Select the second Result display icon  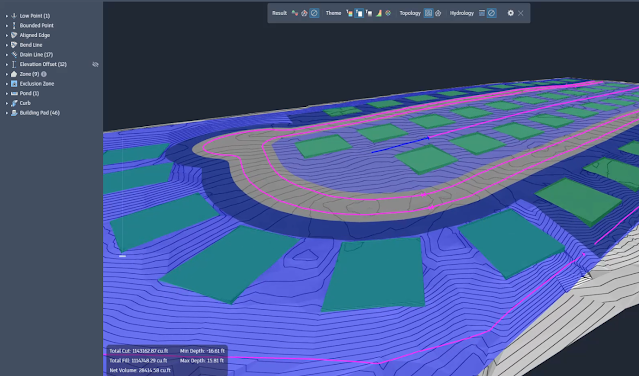pyautogui.click(x=304, y=13)
